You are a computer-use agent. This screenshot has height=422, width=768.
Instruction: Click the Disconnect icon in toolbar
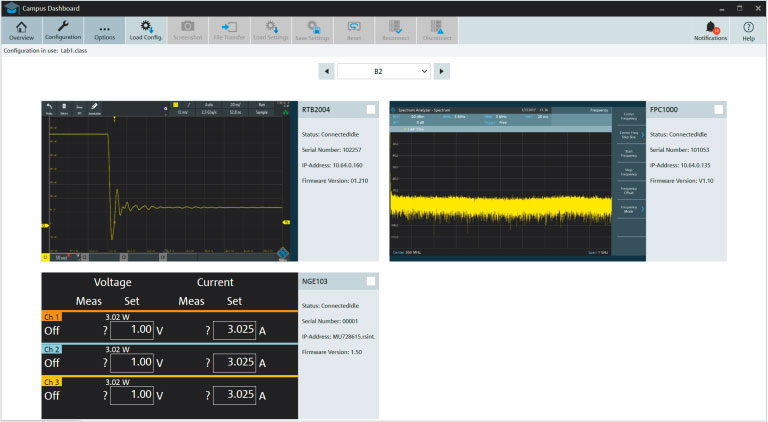coord(437,30)
